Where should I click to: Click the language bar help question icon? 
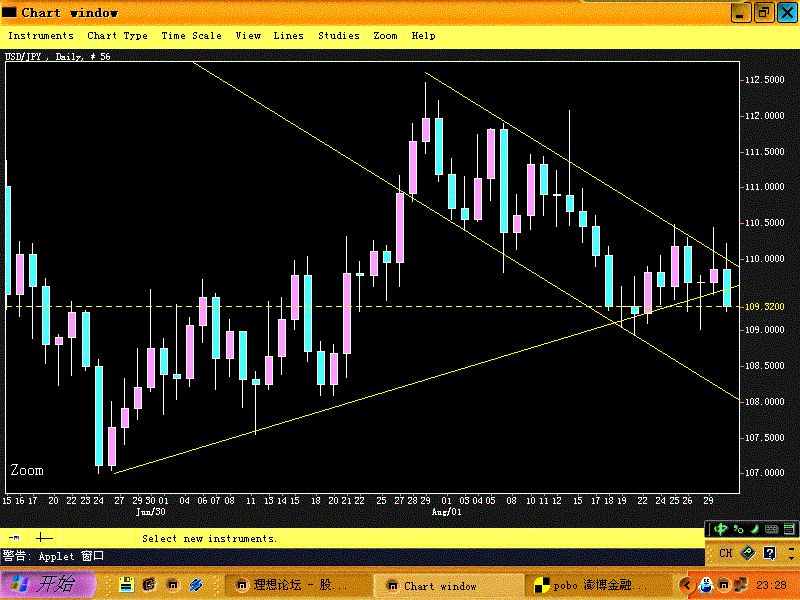point(769,553)
